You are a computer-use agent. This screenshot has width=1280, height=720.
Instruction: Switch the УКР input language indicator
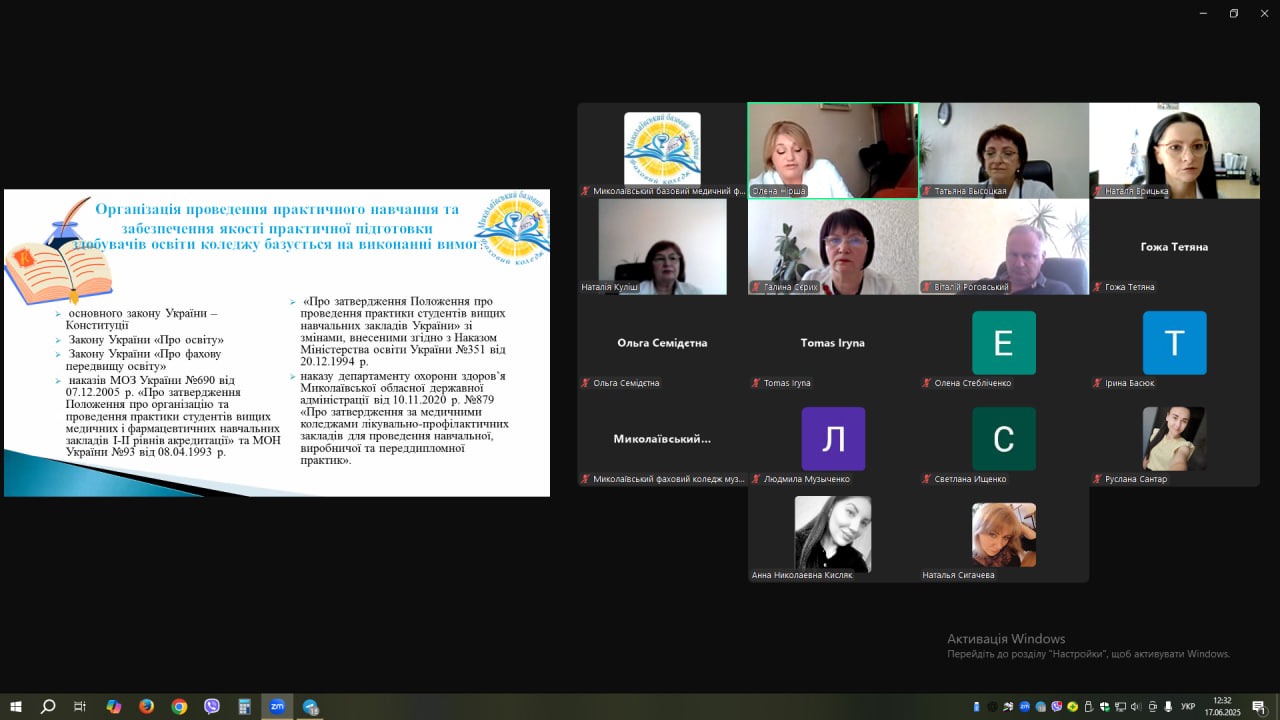click(x=1188, y=707)
